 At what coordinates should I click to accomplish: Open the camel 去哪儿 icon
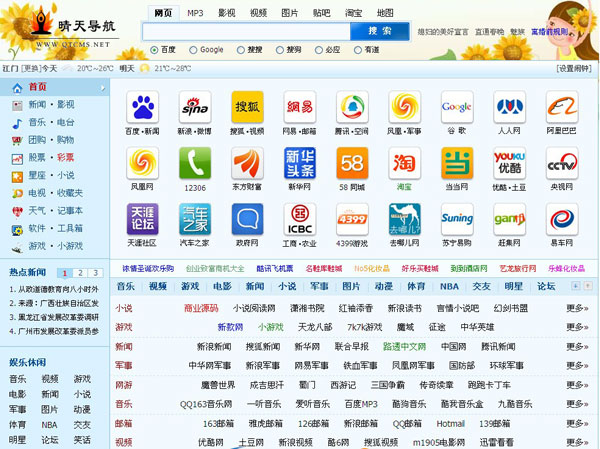click(404, 219)
